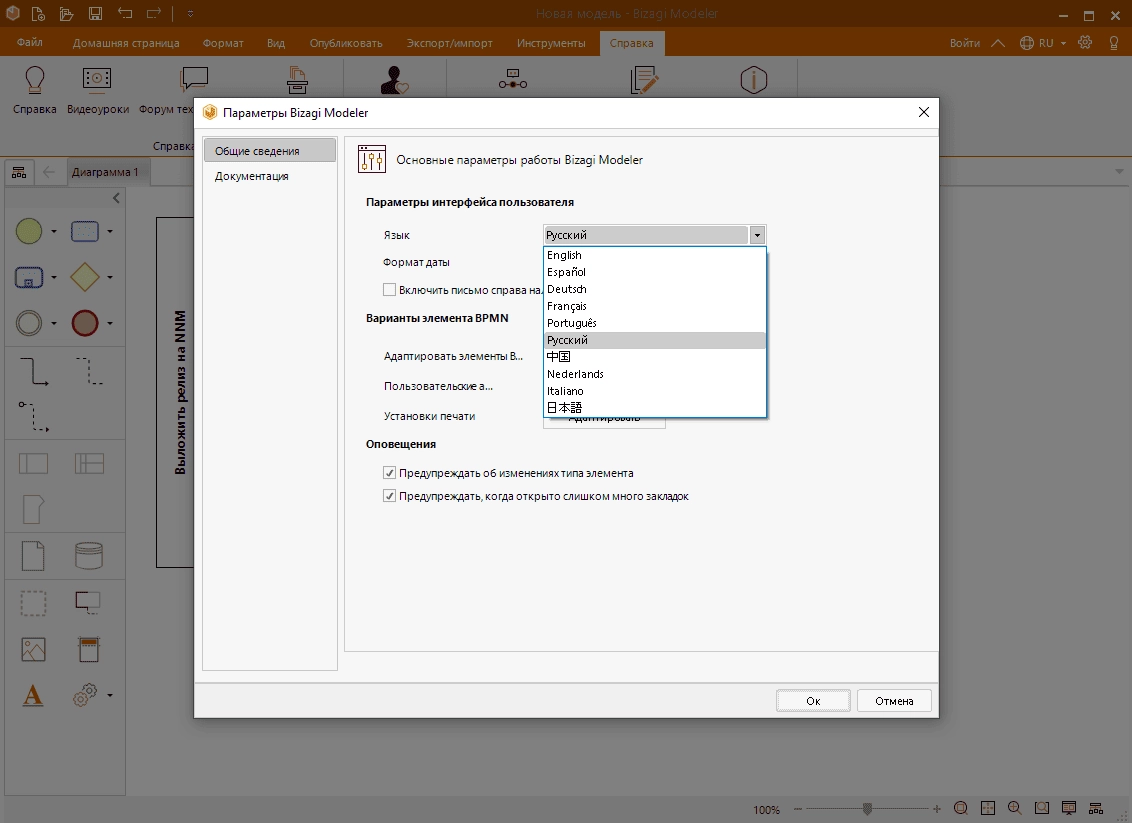Switch to the Домашняя страница tab
Viewport: 1132px width, 823px height.
pos(126,43)
